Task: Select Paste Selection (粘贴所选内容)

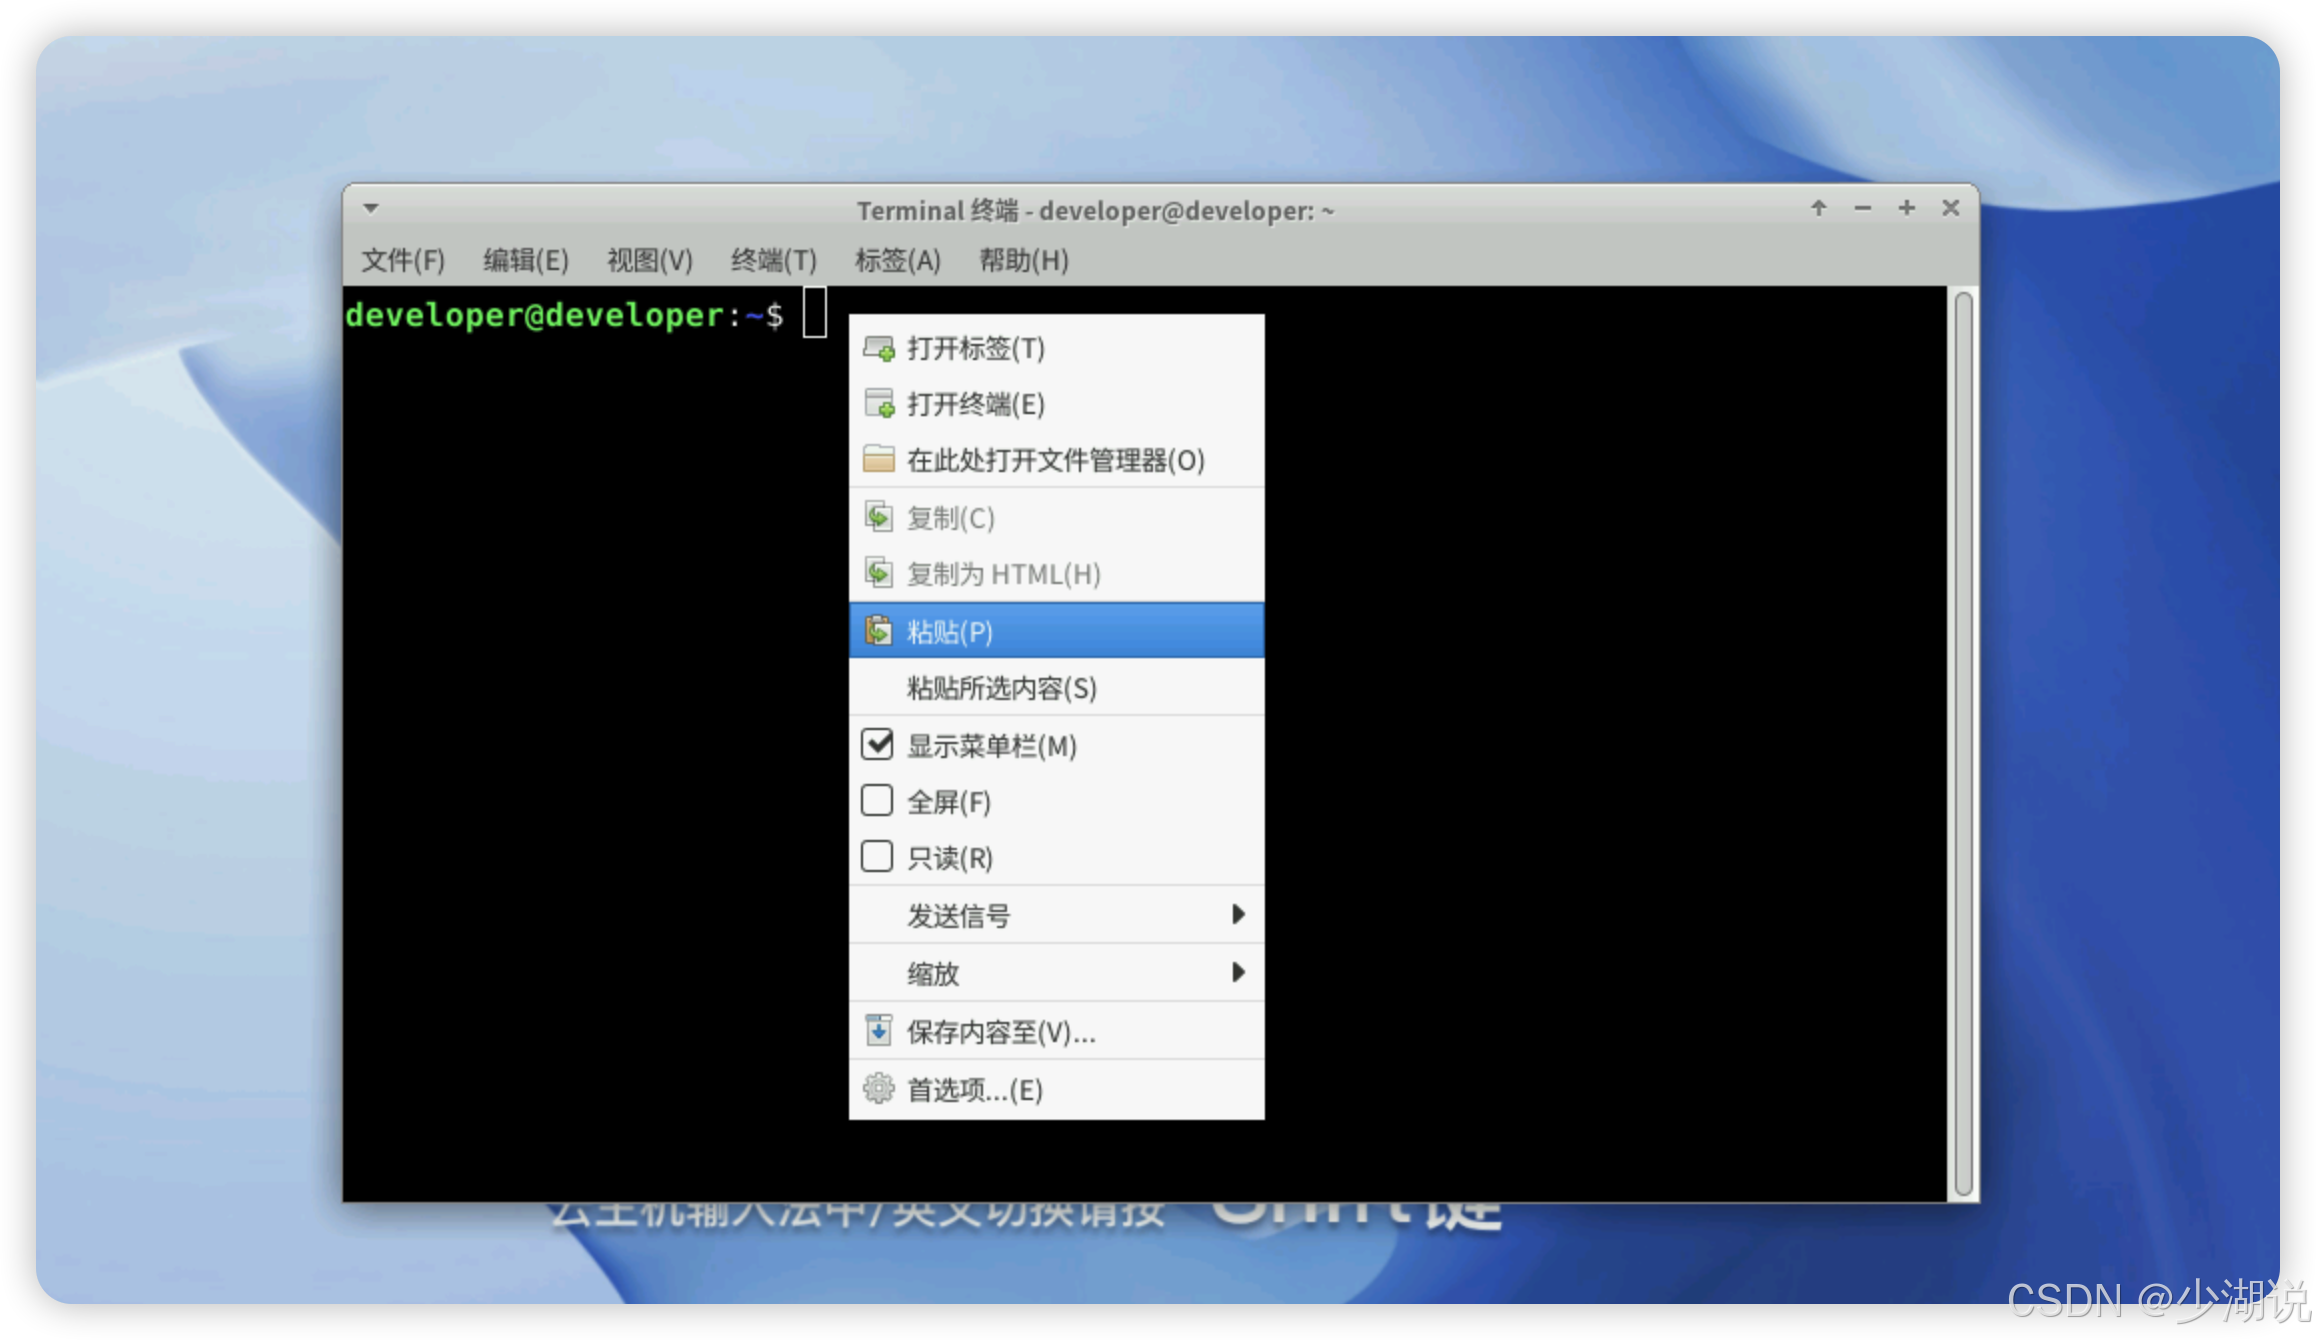Action: [x=1001, y=688]
